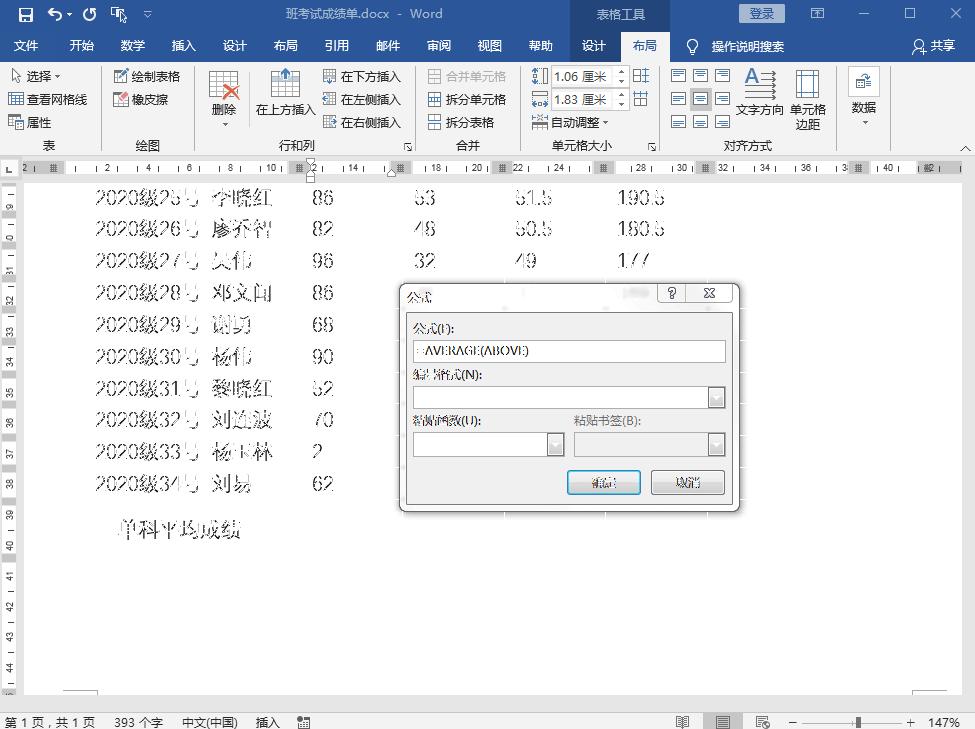Switch to the 开始 tab

pyautogui.click(x=81, y=45)
